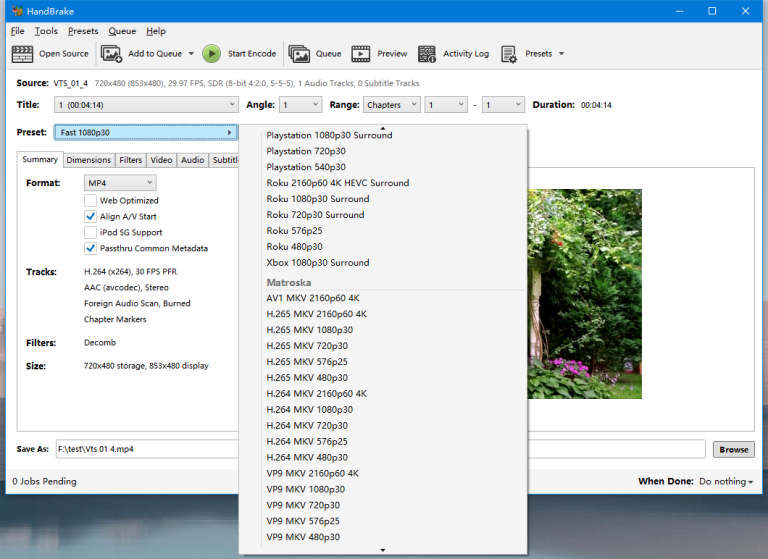
Task: Click the Save As path field
Action: 380,449
